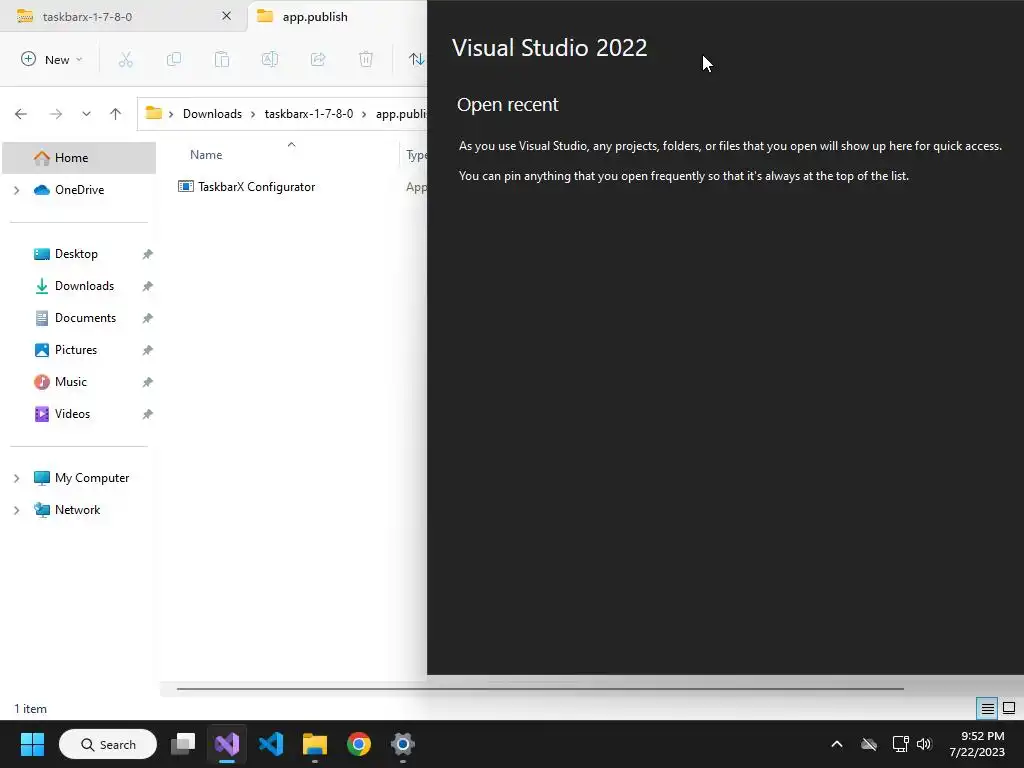Click '1 item' in the status bar
The width and height of the screenshot is (1024, 768).
coord(31,709)
